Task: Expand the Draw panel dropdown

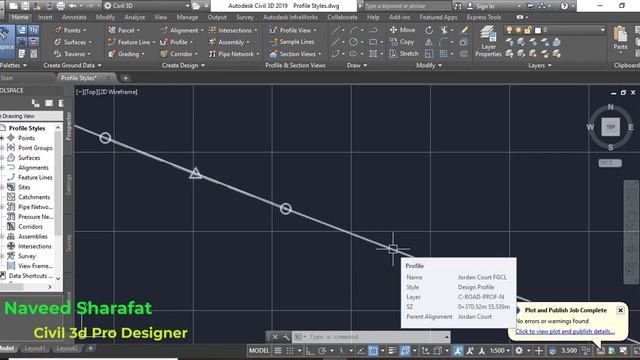Action: [357, 65]
